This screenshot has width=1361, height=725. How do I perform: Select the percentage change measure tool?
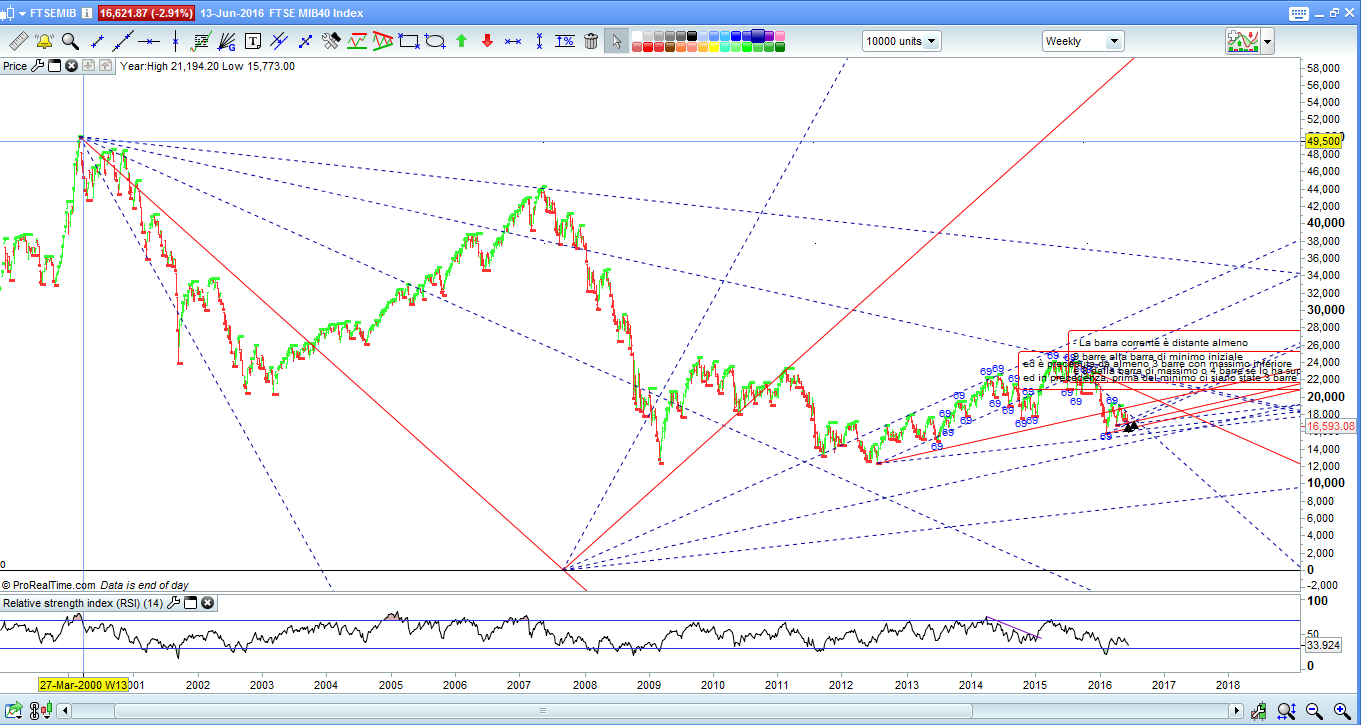(x=565, y=41)
